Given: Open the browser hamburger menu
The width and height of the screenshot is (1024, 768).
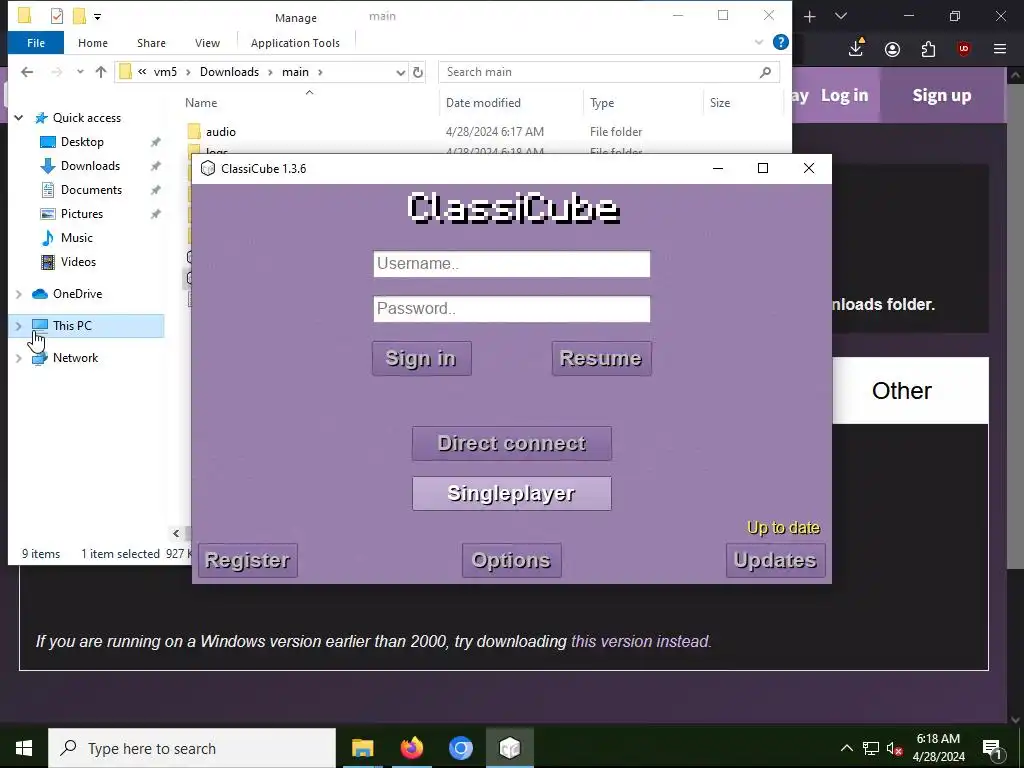Looking at the screenshot, I should (999, 49).
